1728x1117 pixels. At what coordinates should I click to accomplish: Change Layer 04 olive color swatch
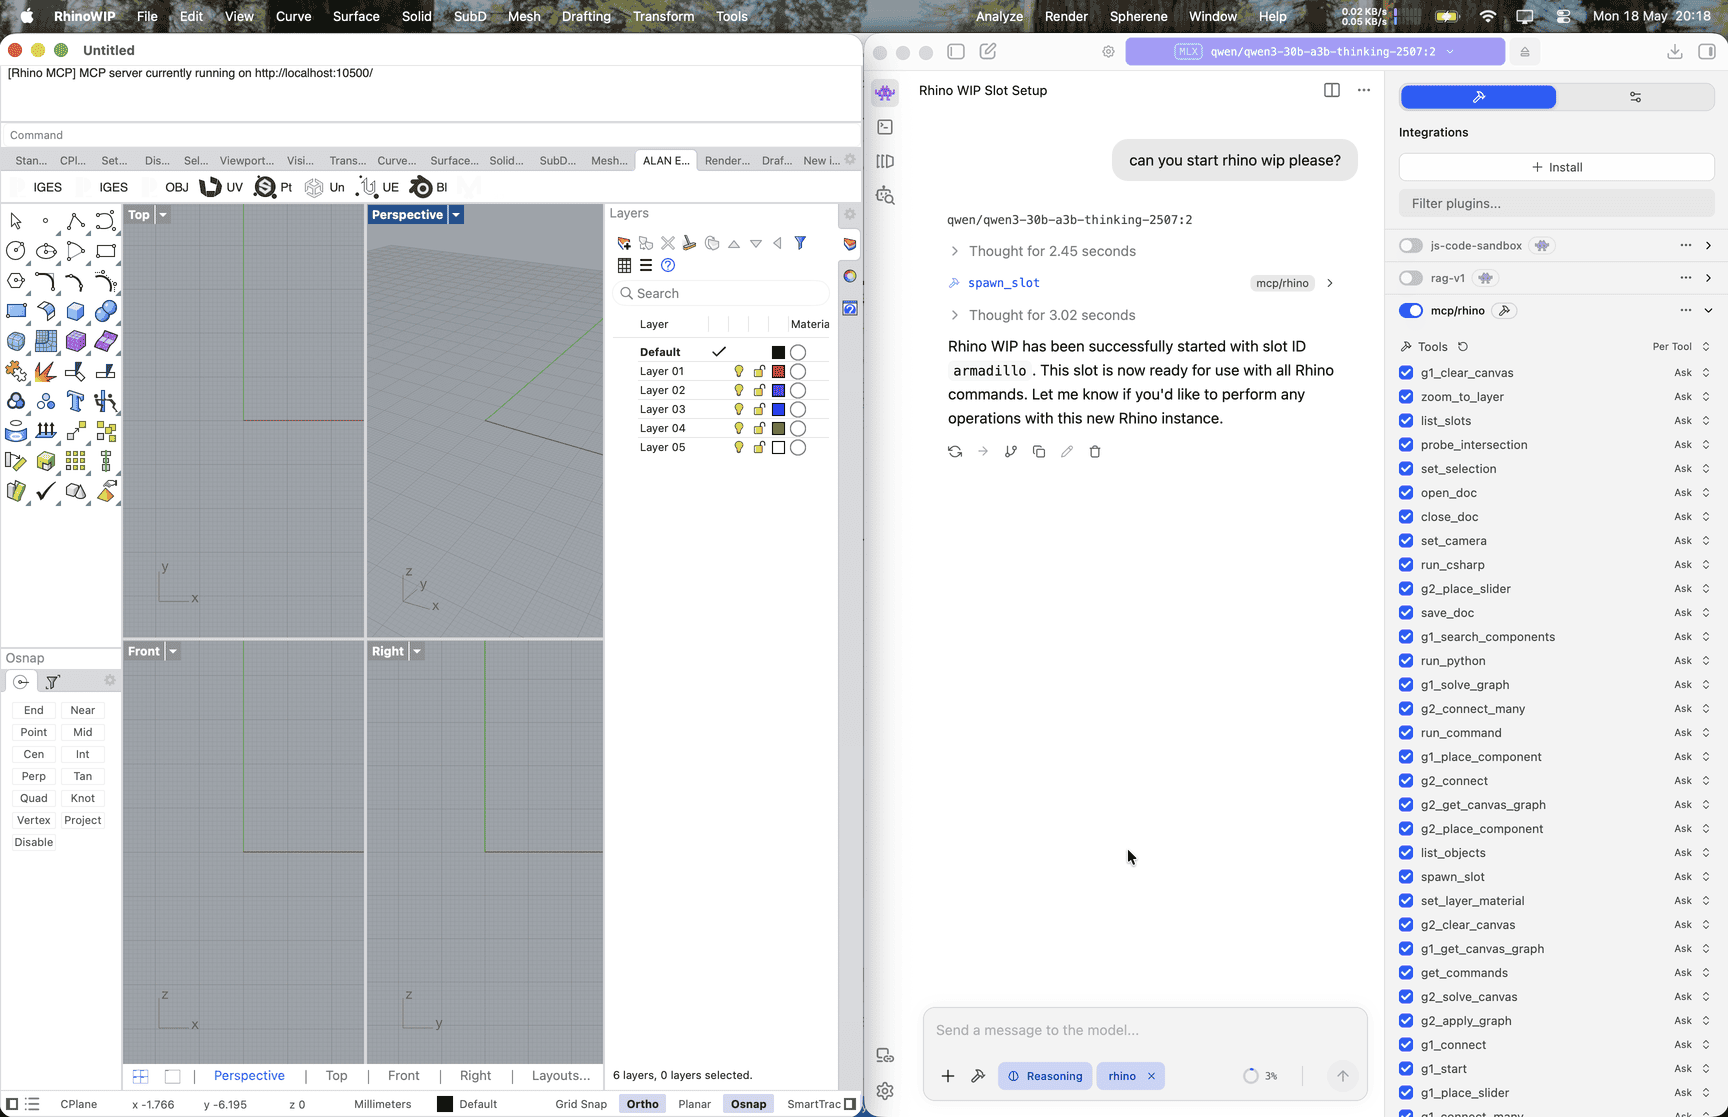tap(778, 428)
